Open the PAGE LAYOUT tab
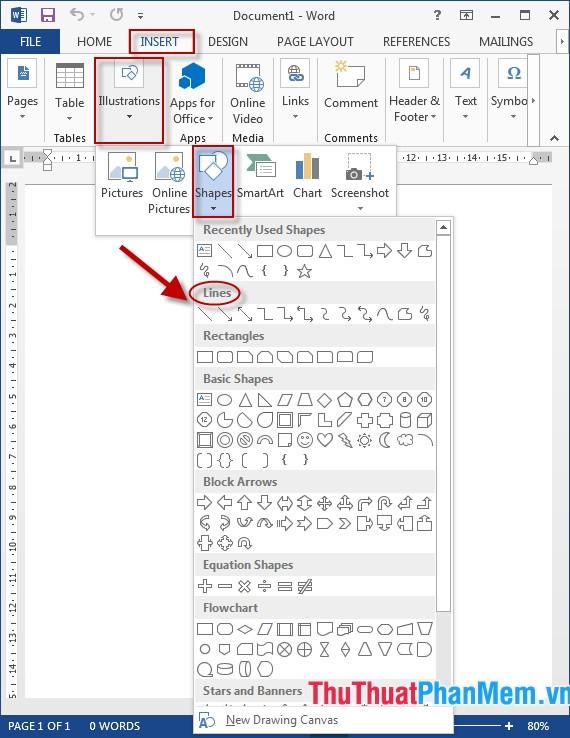 pyautogui.click(x=315, y=41)
